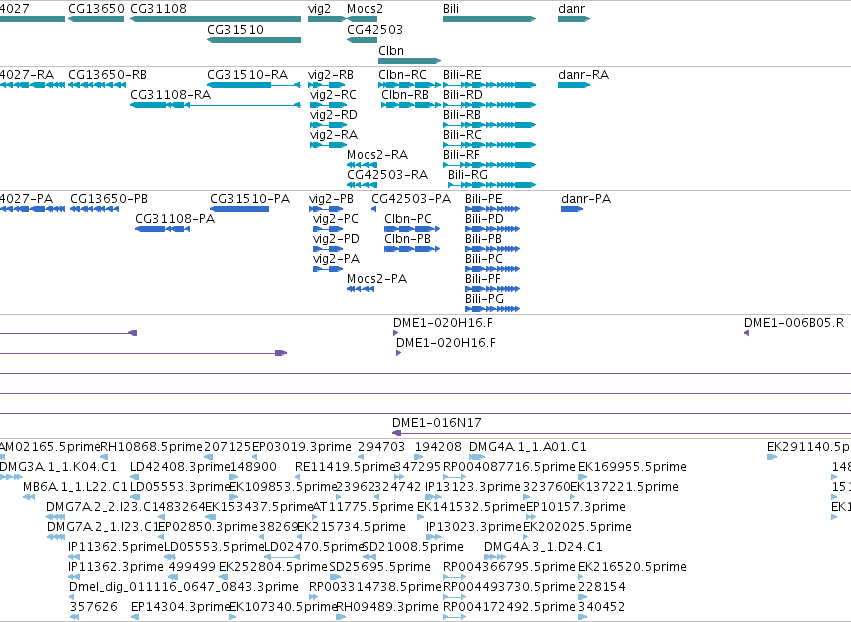Click the CG31108-RA transcript glyph

coord(215,105)
